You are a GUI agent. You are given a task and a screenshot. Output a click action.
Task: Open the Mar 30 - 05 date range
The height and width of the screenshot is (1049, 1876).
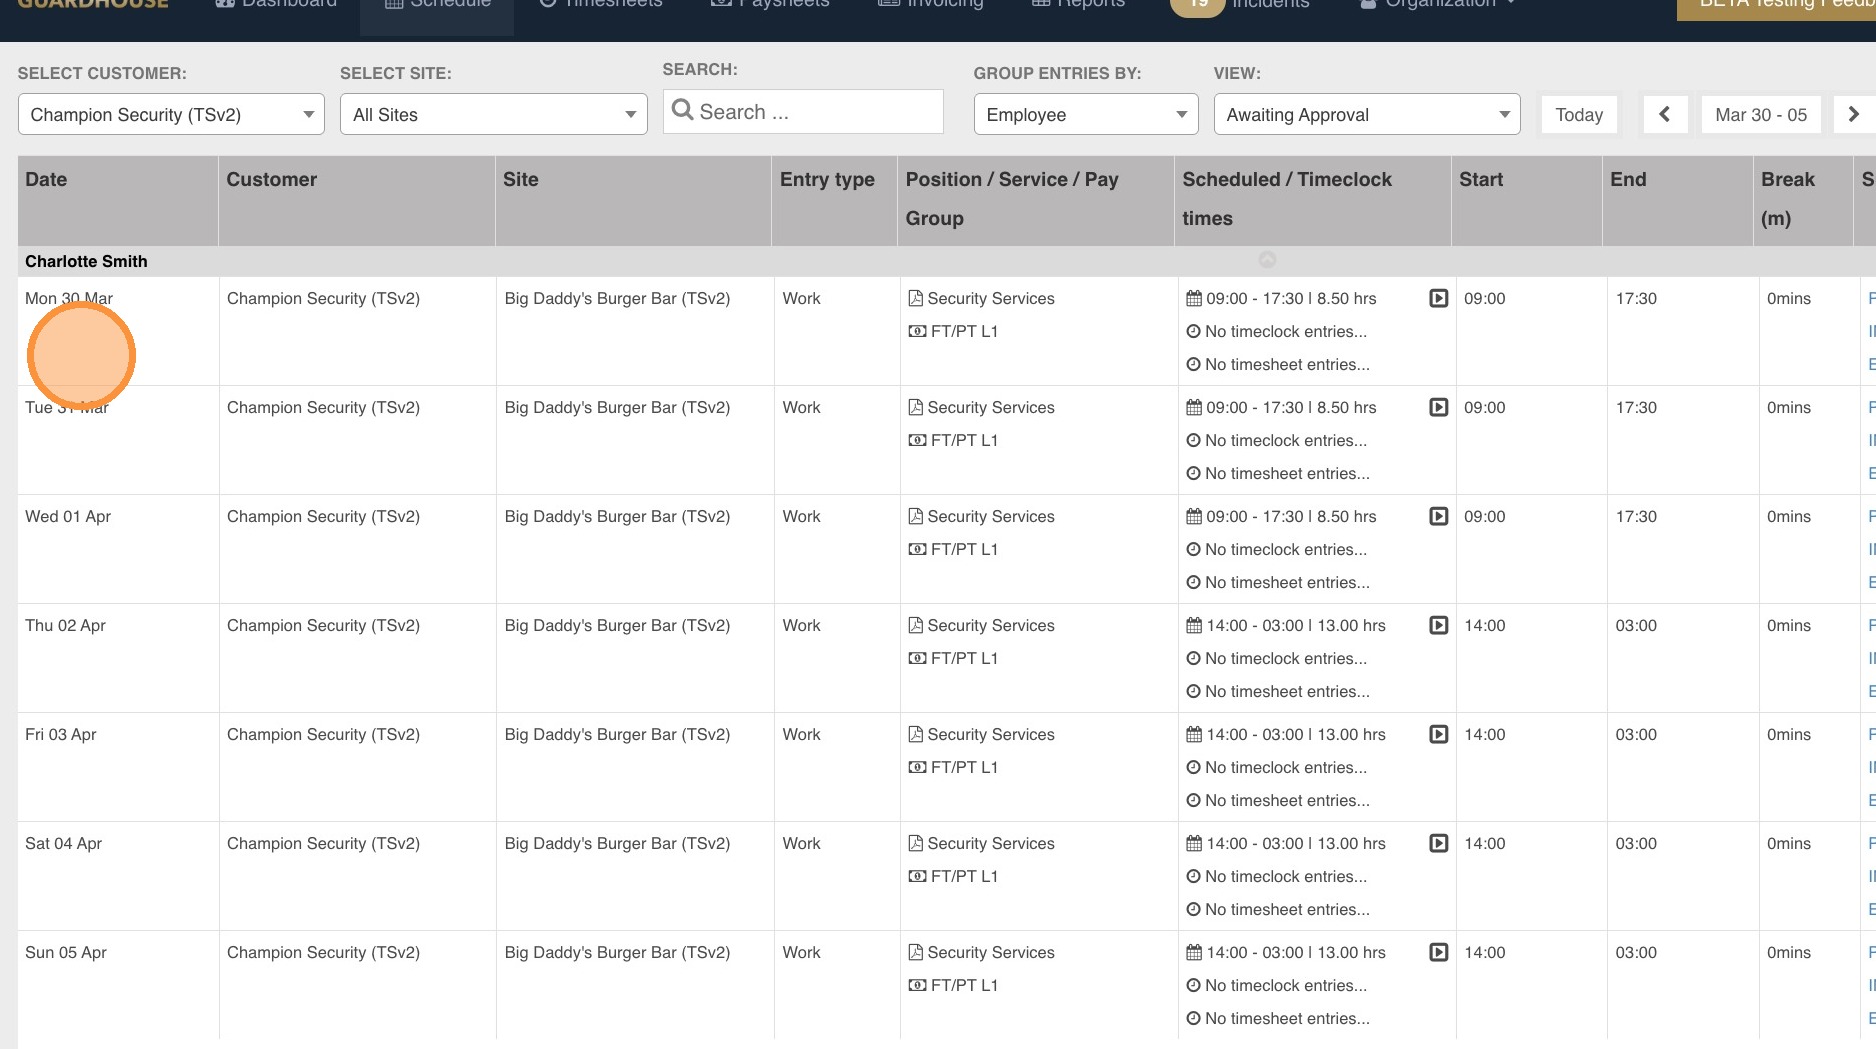[1761, 115]
